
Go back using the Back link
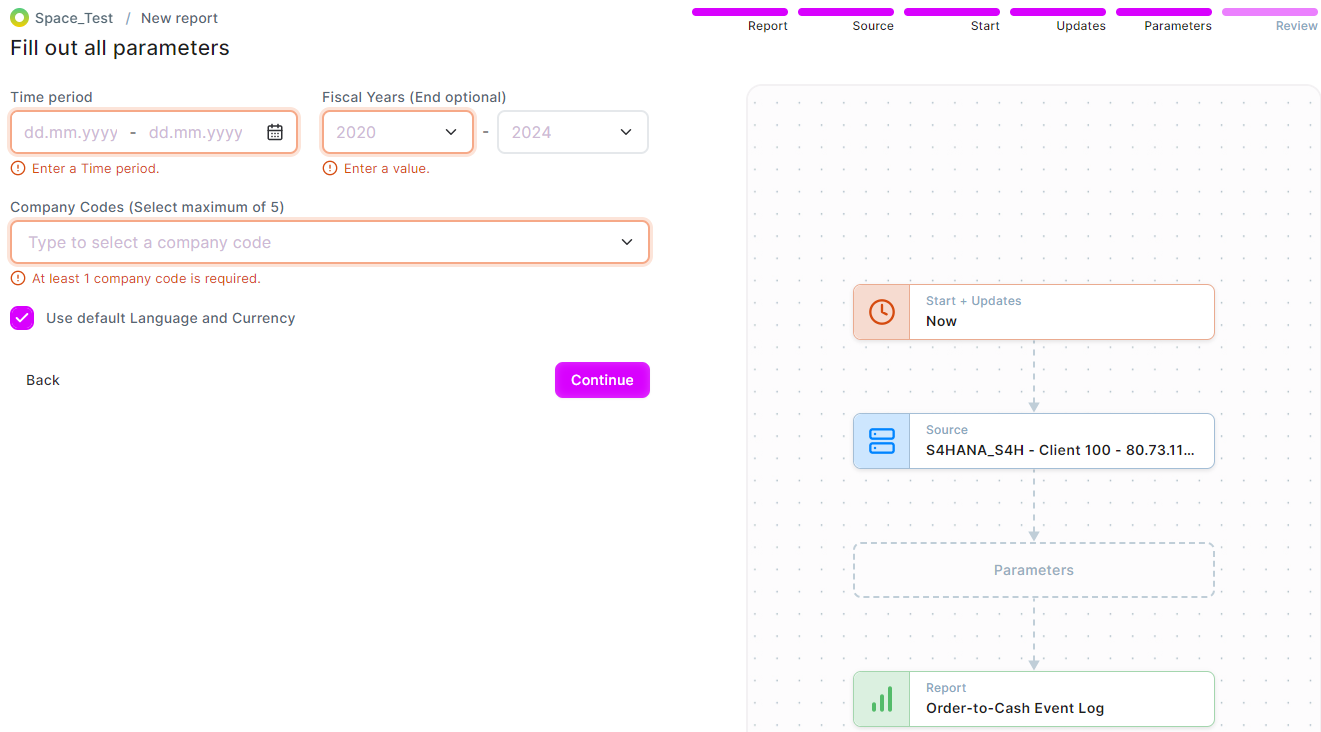coord(42,379)
